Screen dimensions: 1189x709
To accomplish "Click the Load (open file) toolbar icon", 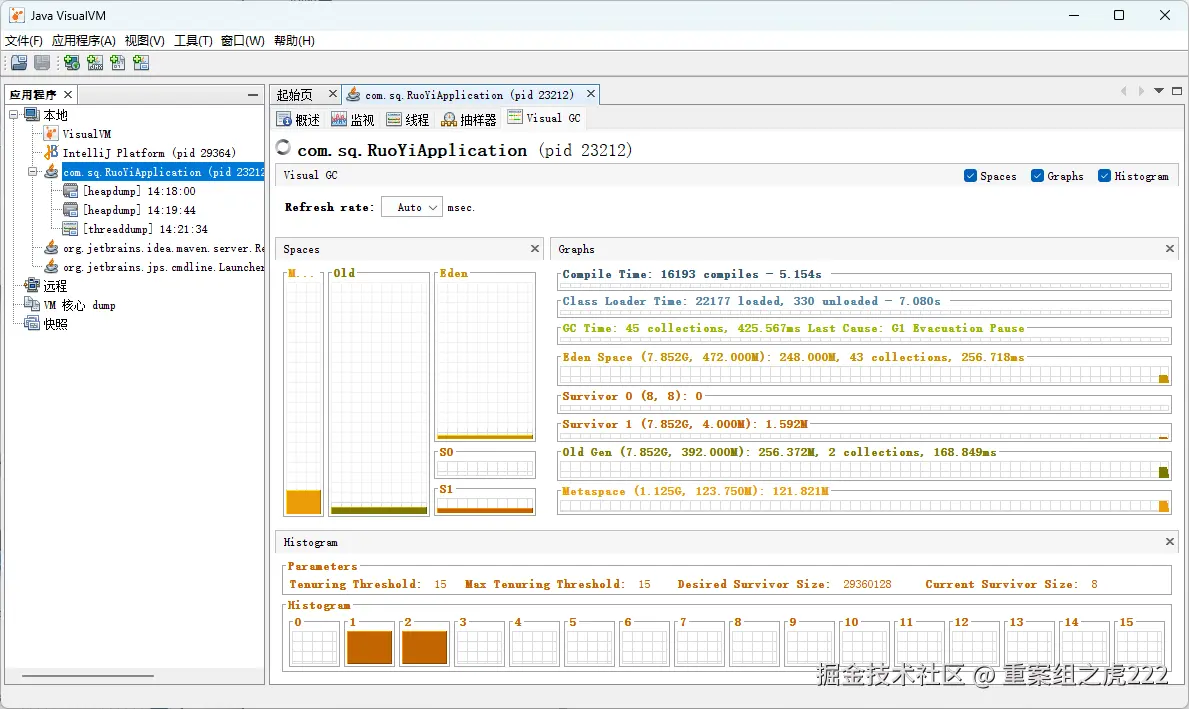I will 19,63.
